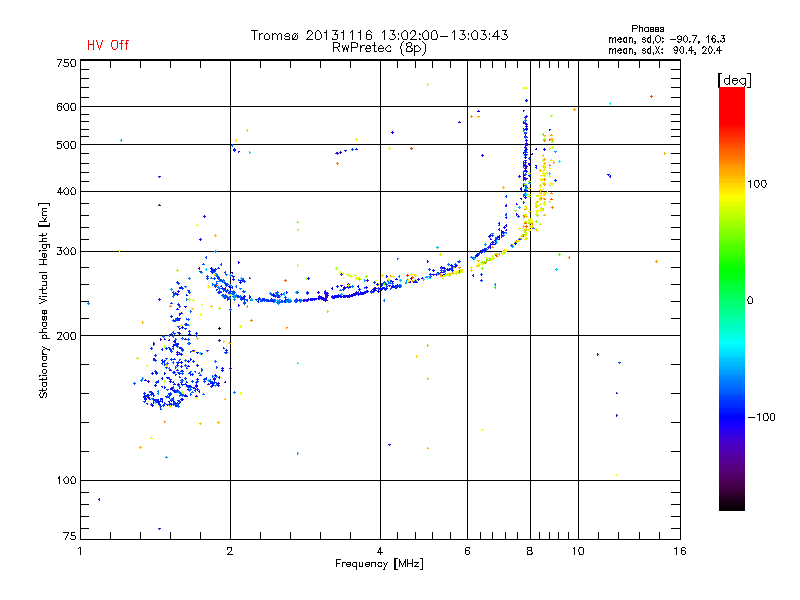The image size is (800, 600).
Task: Click the colorbar "-100" degree label
Action: pyautogui.click(x=761, y=417)
